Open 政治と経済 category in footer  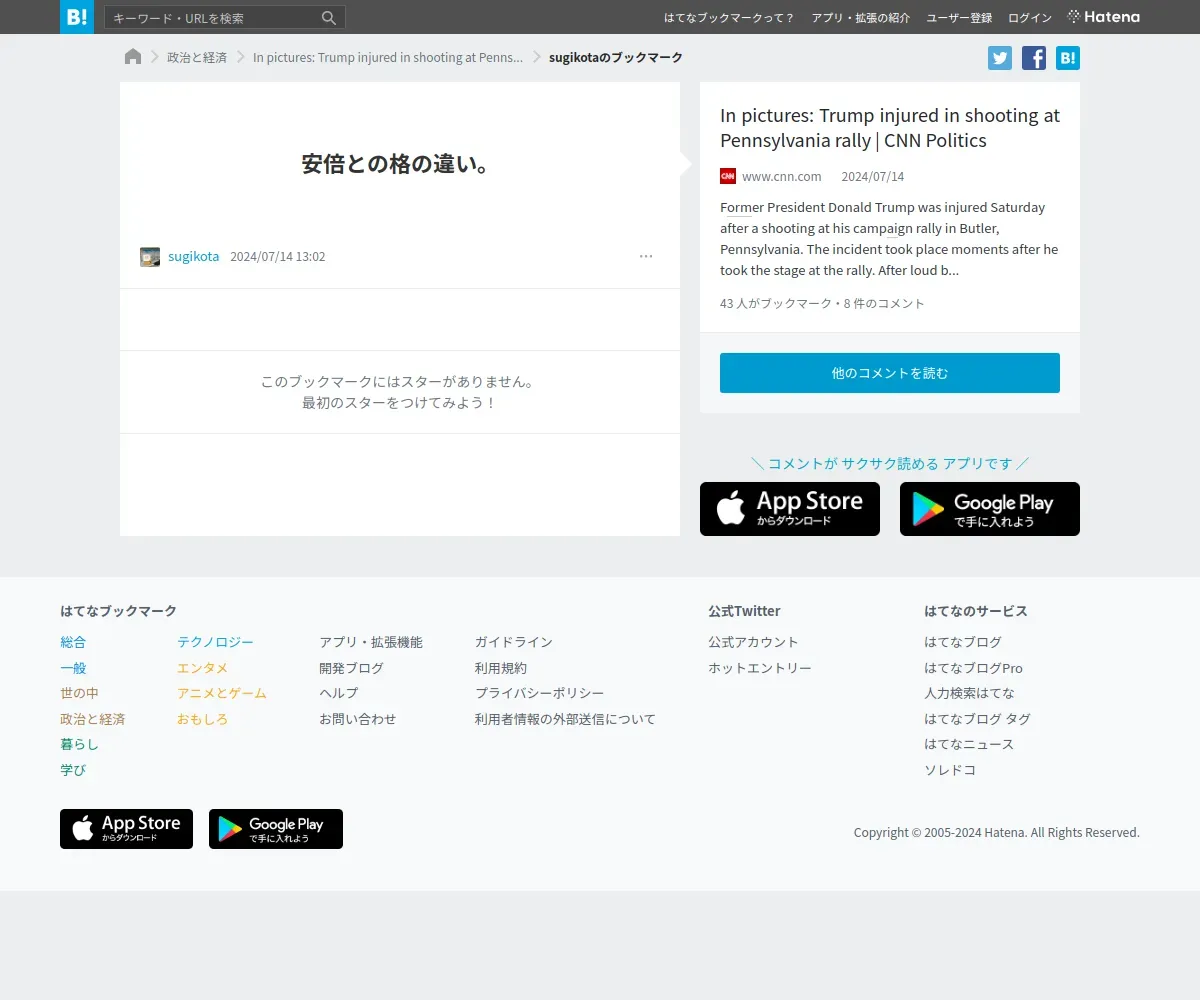click(x=92, y=719)
